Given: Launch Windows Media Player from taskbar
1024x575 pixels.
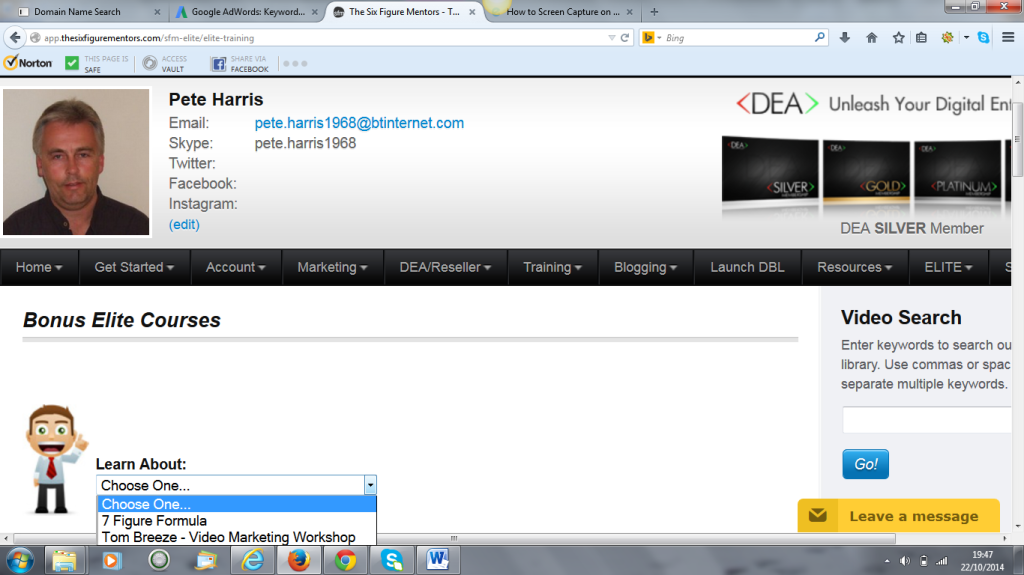Looking at the screenshot, I should (111, 561).
